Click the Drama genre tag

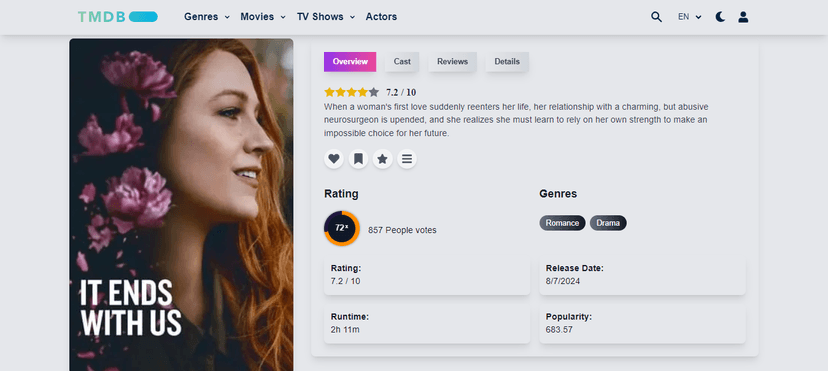pyautogui.click(x=608, y=223)
